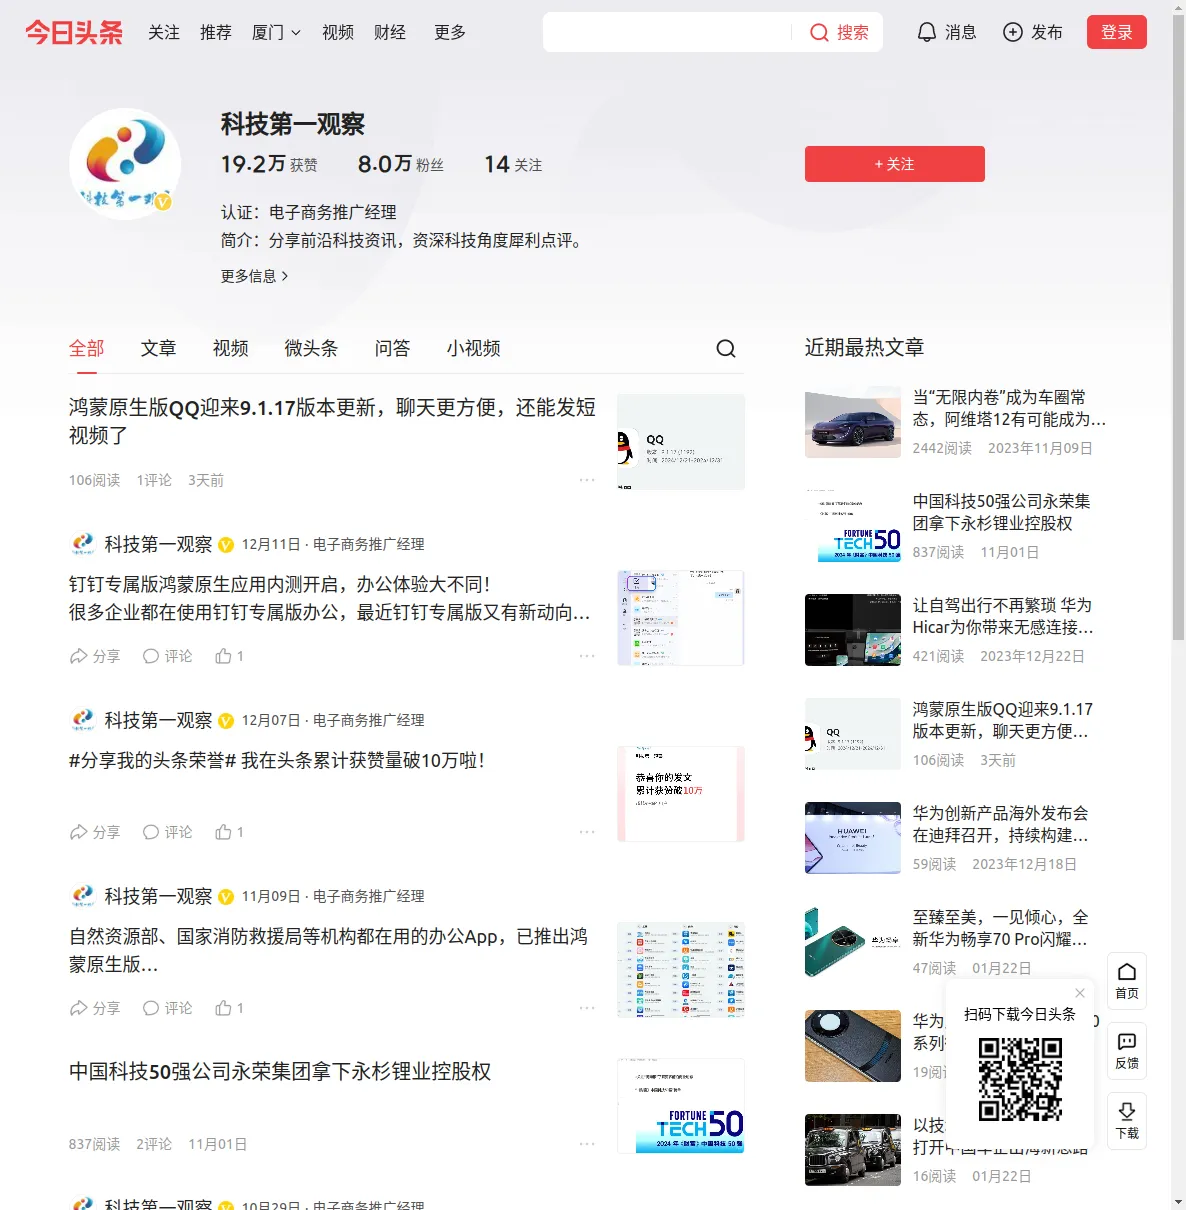Open 关注 in the top navigation
Image resolution: width=1186 pixels, height=1210 pixels.
click(164, 33)
